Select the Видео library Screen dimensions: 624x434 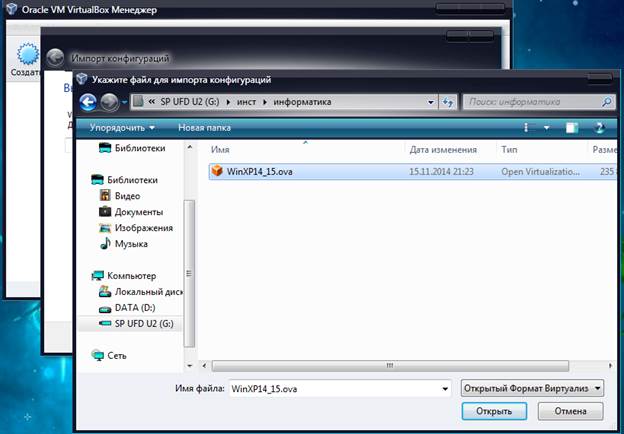click(x=119, y=196)
